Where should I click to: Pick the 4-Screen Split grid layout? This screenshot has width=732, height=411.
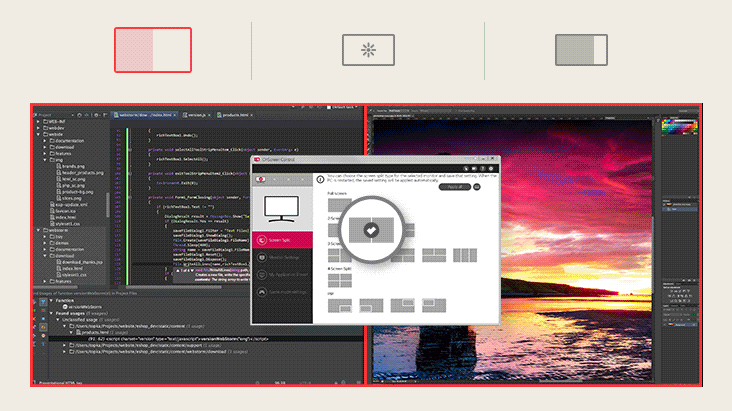coord(340,280)
